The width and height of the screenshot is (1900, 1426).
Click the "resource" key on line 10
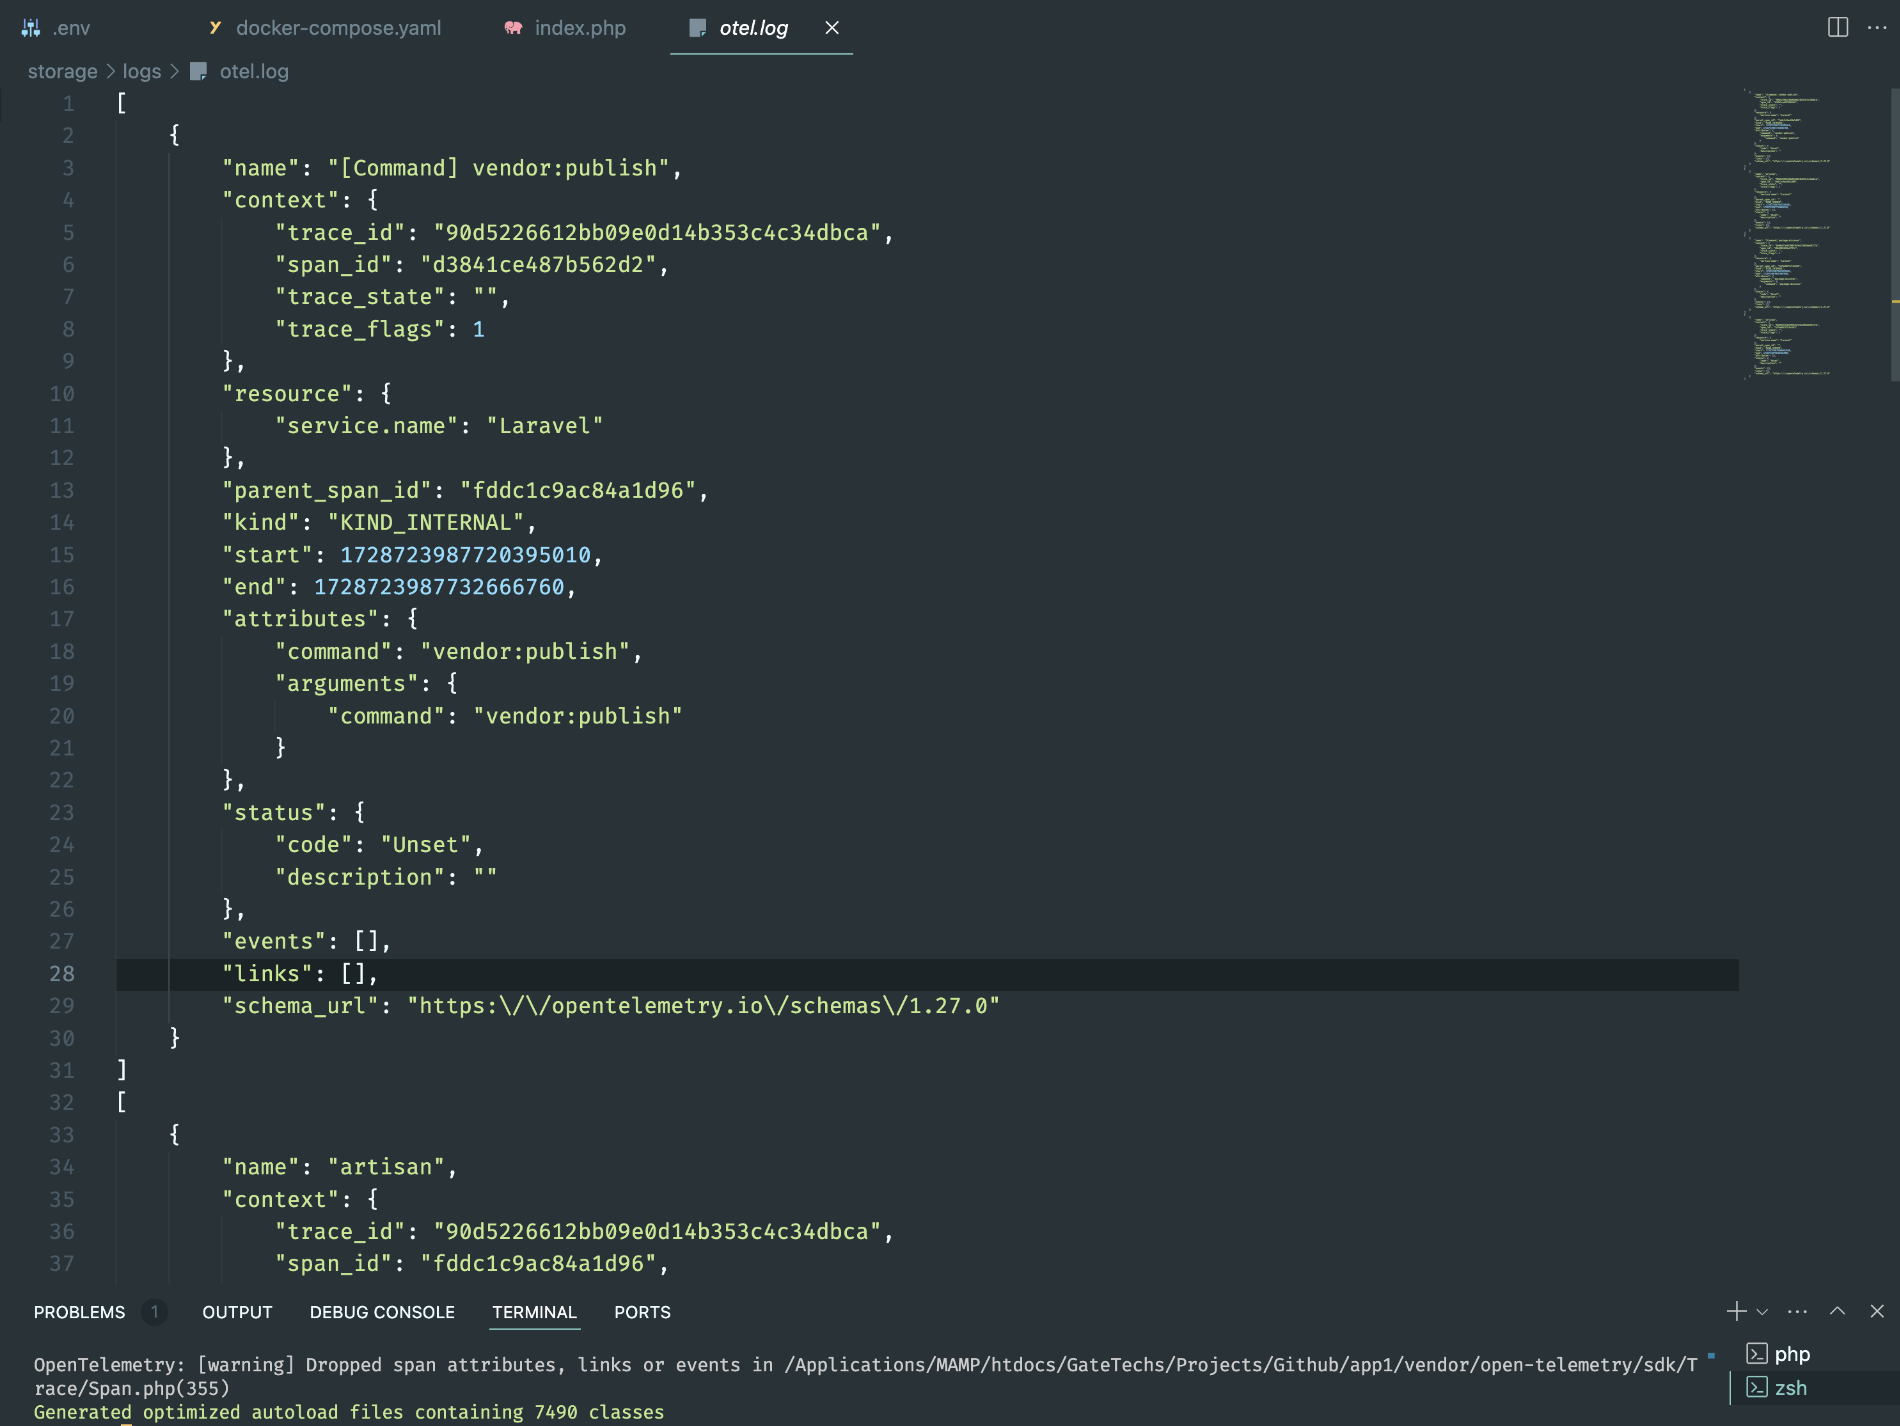287,394
